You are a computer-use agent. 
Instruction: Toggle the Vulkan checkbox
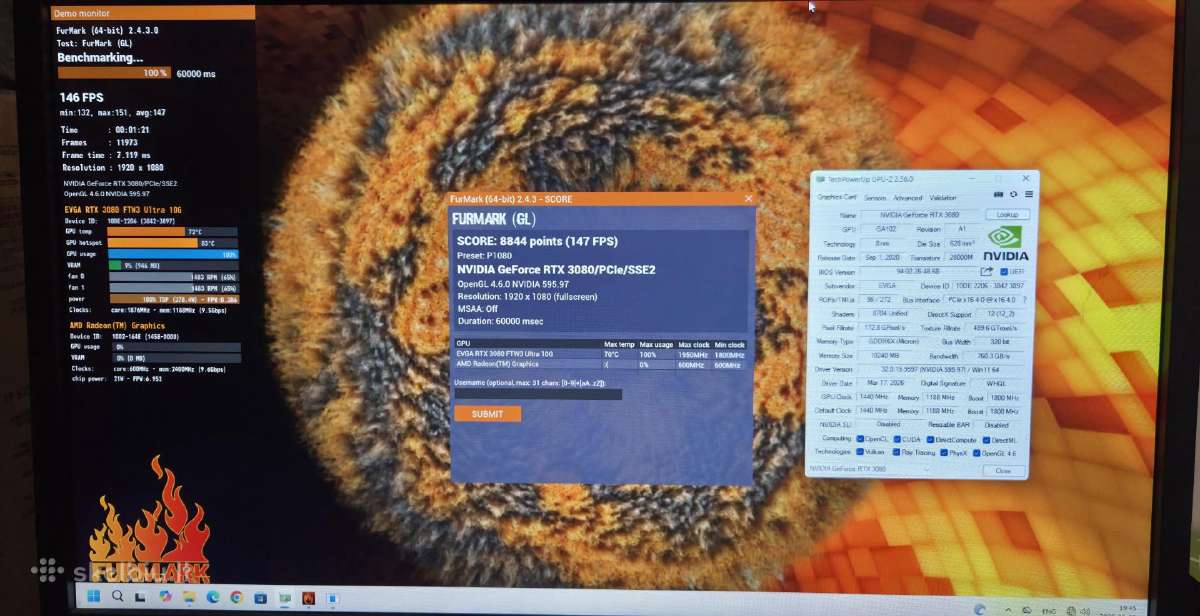pyautogui.click(x=860, y=453)
